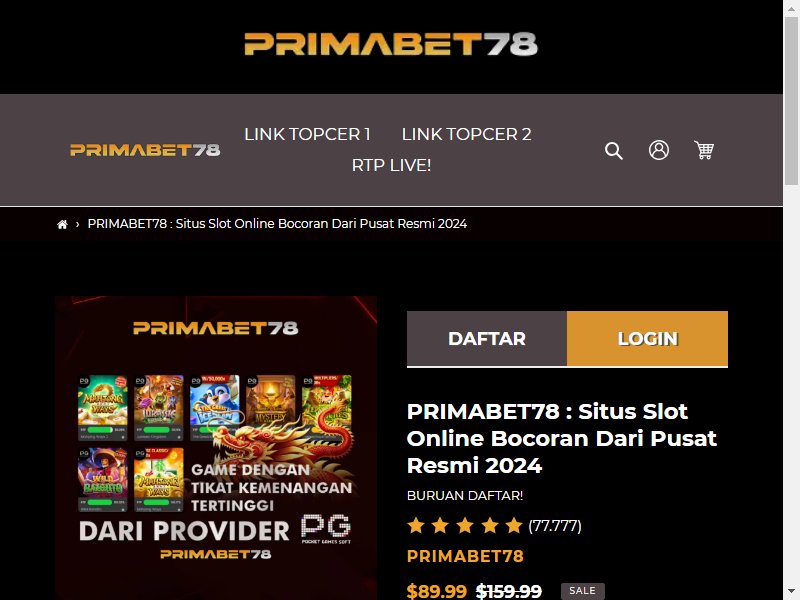
Task: Open the PRIMABET78 product banner image
Action: pyautogui.click(x=216, y=448)
